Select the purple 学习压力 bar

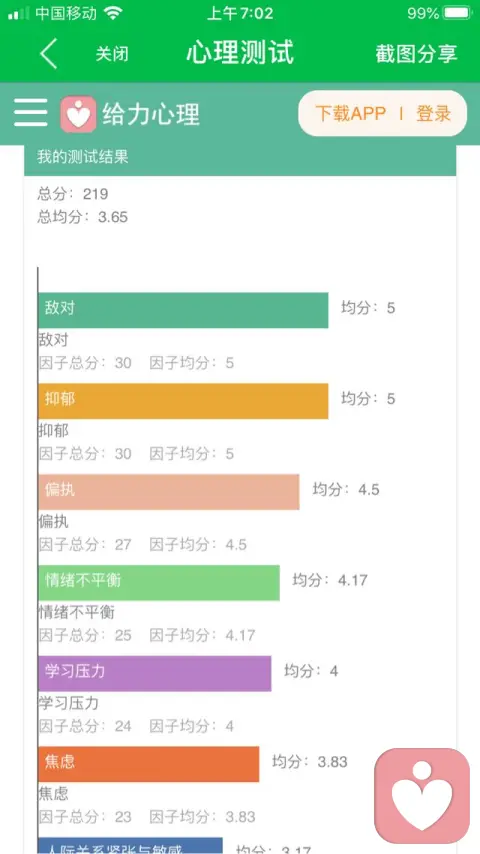[x=155, y=674]
